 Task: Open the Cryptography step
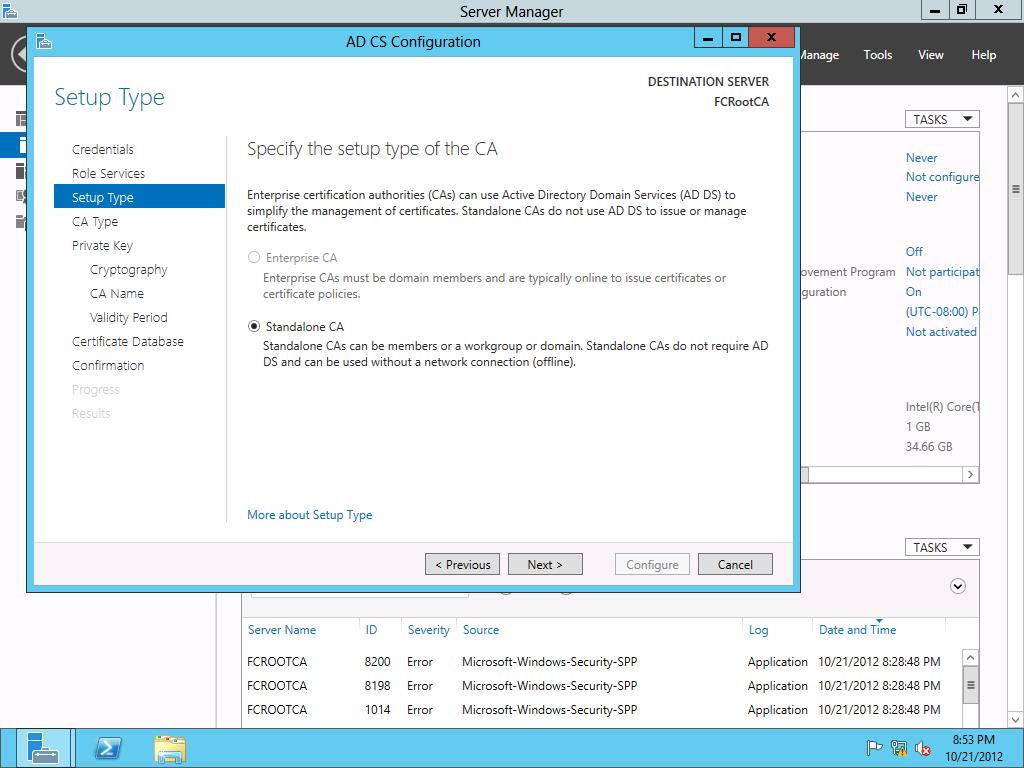(129, 270)
